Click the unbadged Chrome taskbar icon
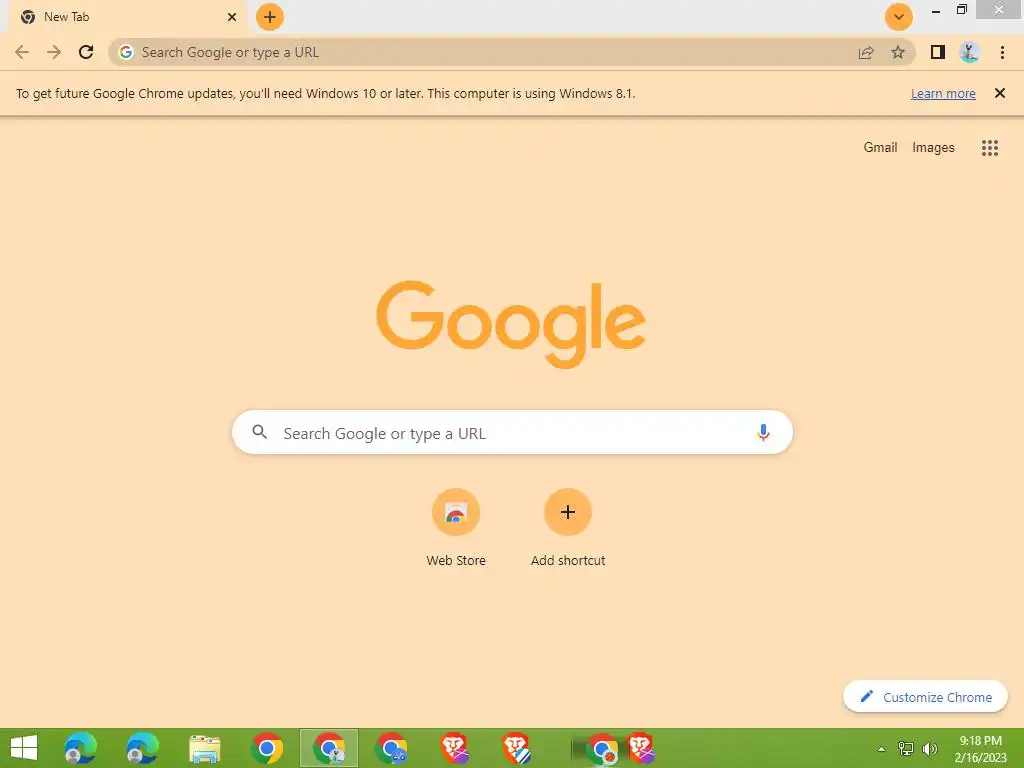The image size is (1024, 768). tap(266, 748)
